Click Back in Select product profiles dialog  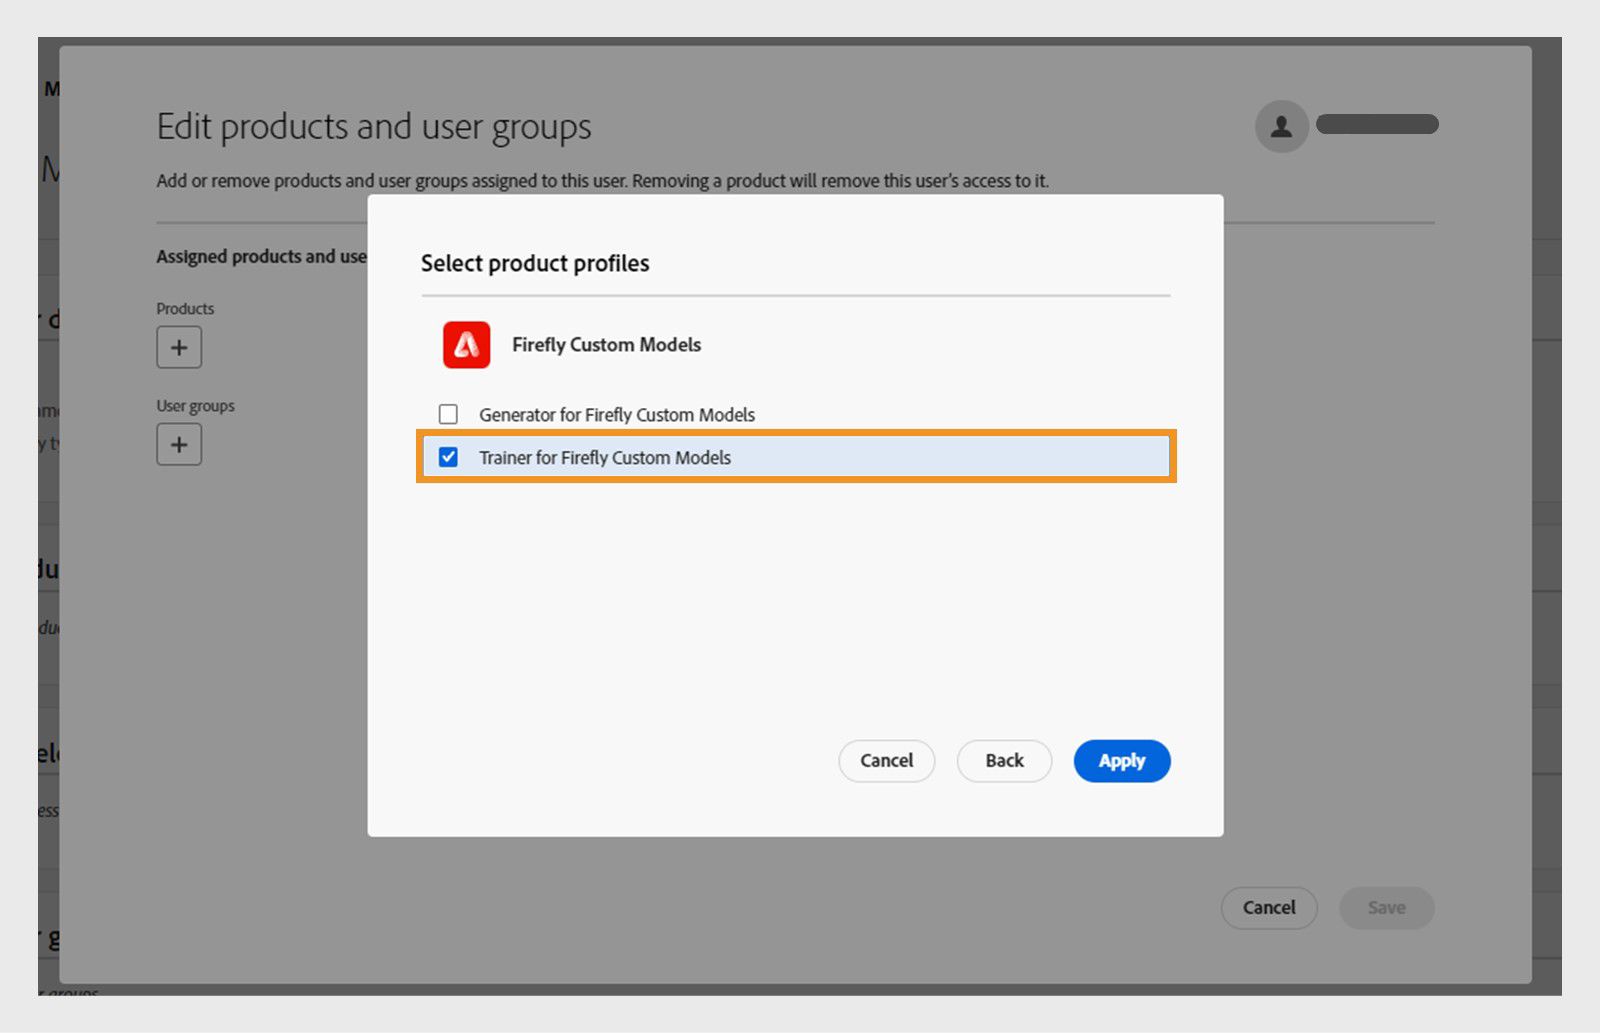tap(1004, 761)
